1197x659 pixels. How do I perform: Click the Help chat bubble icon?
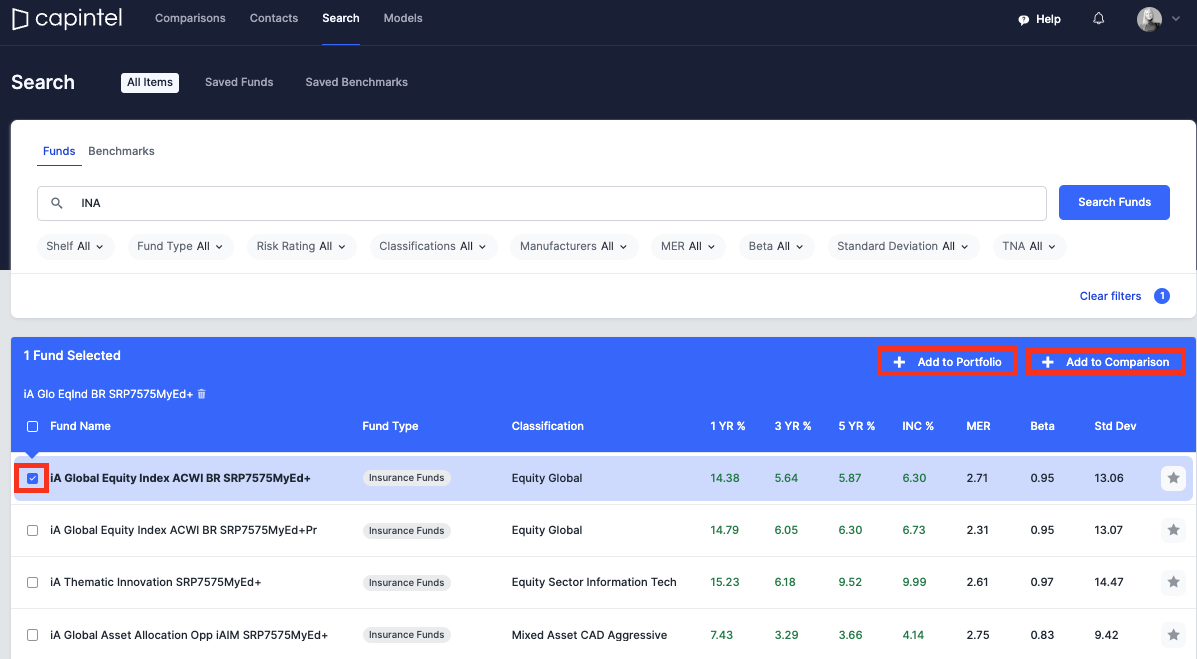point(1024,20)
